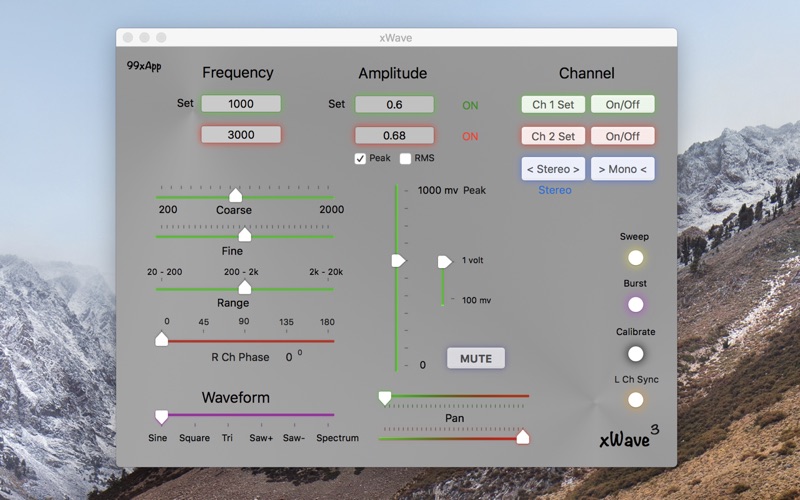Click the 20 - 200 range label
Viewport: 800px width, 500px height.
tap(164, 272)
